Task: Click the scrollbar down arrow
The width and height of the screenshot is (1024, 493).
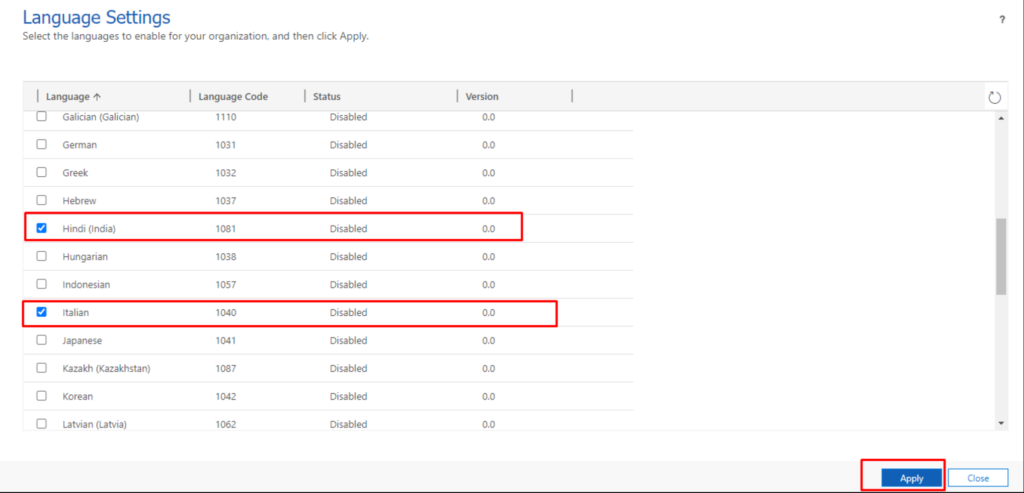Action: click(x=1002, y=424)
